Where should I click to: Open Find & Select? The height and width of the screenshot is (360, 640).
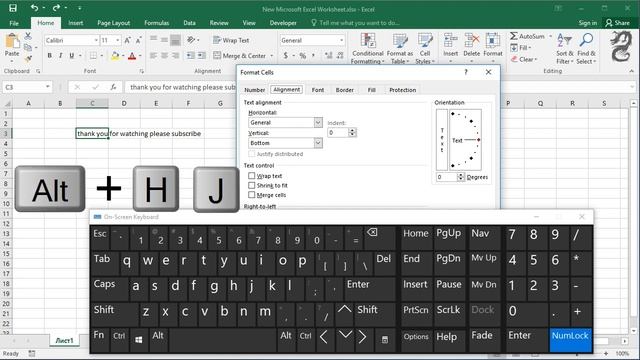586,48
